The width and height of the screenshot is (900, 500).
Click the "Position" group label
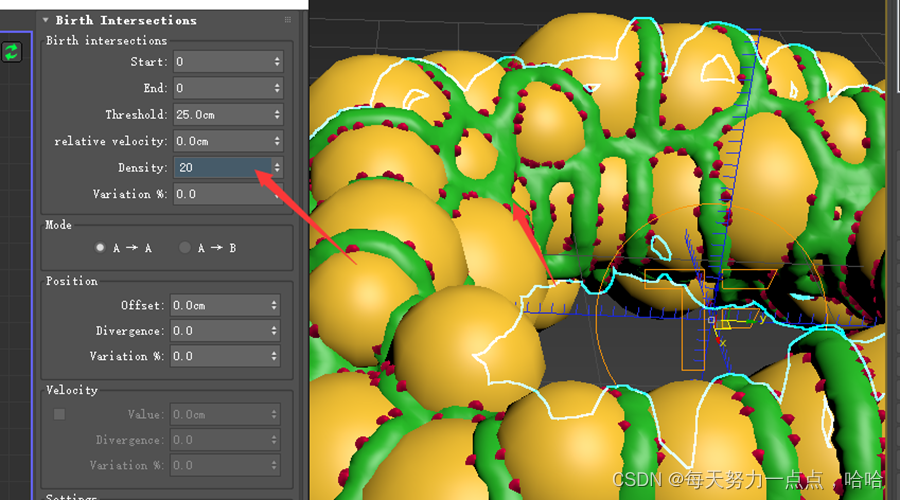click(x=72, y=281)
